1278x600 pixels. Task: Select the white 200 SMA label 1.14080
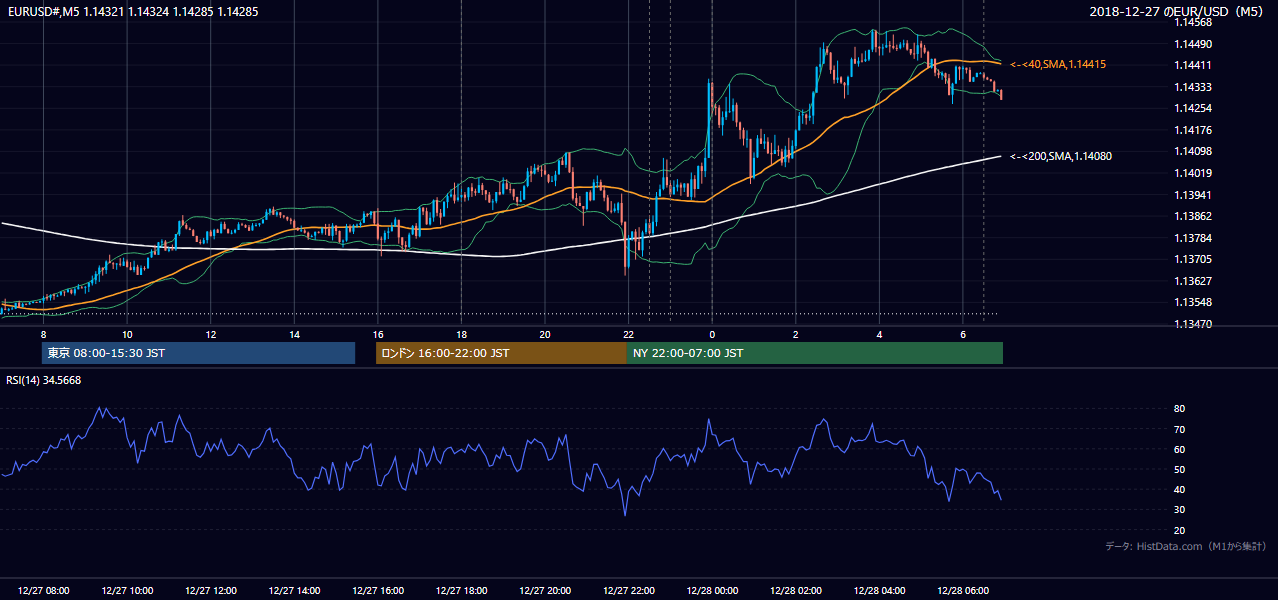[1061, 156]
